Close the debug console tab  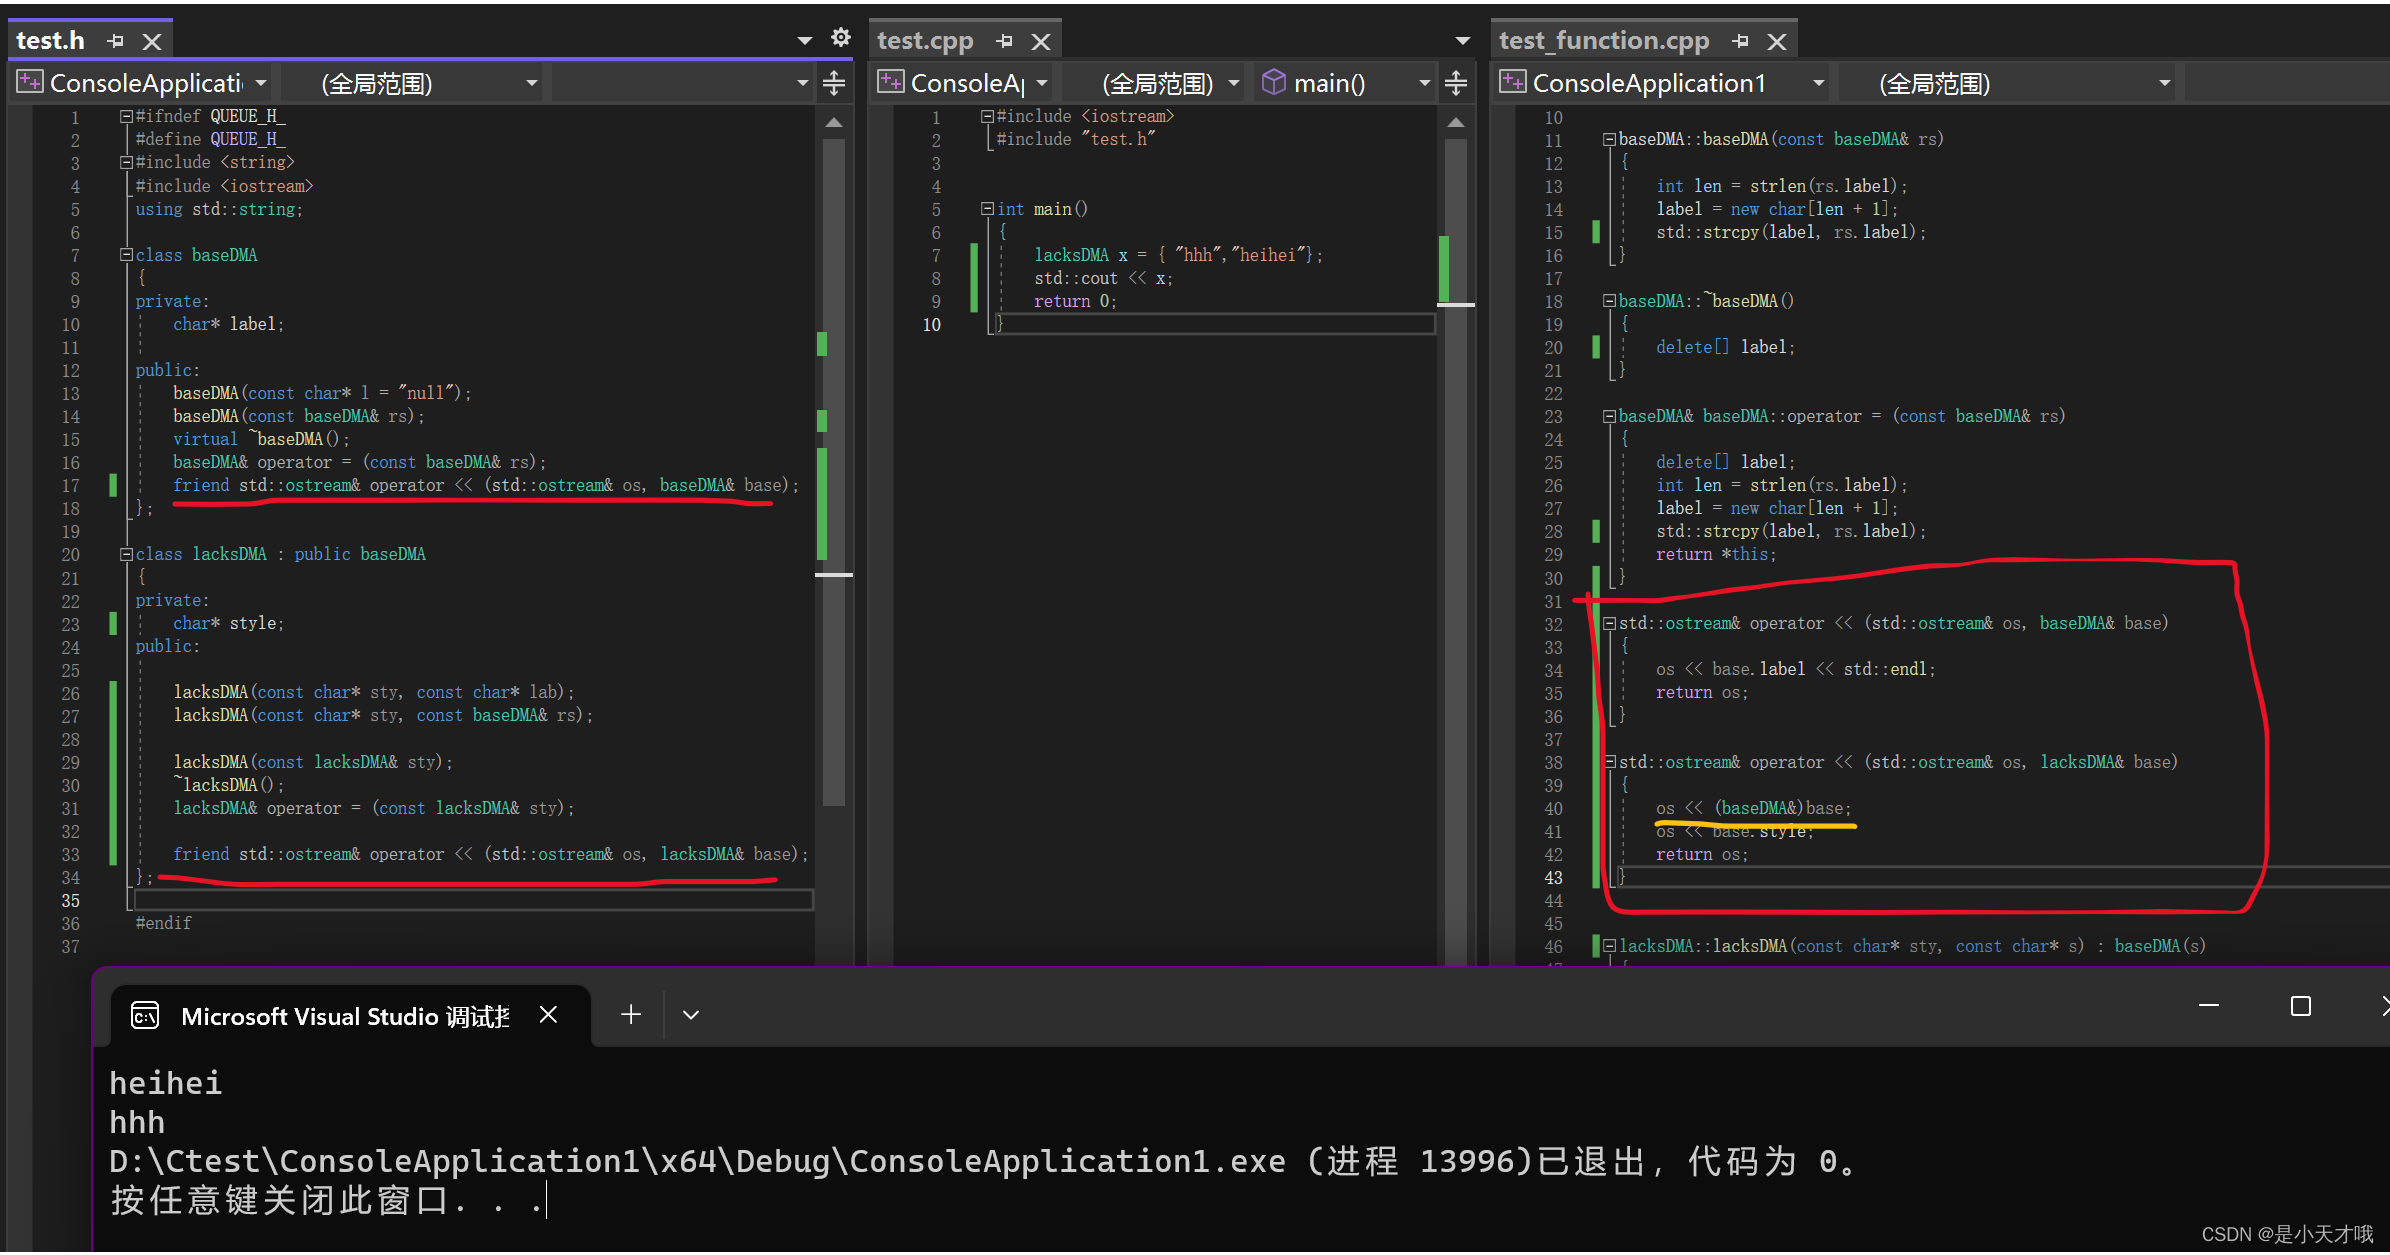click(x=548, y=1014)
